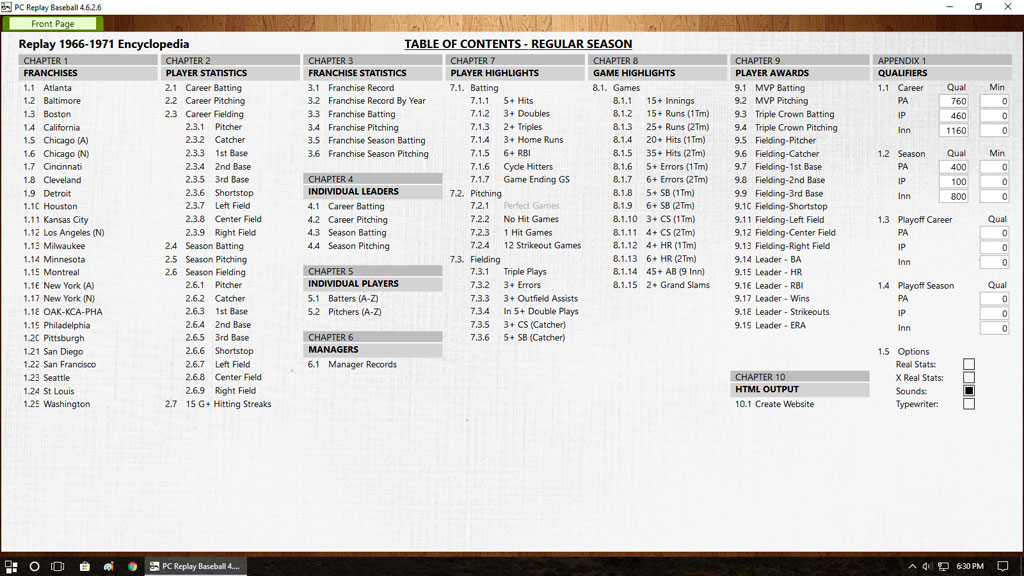The height and width of the screenshot is (576, 1024).
Task: Open the Manager Records entry
Action: 362,365
